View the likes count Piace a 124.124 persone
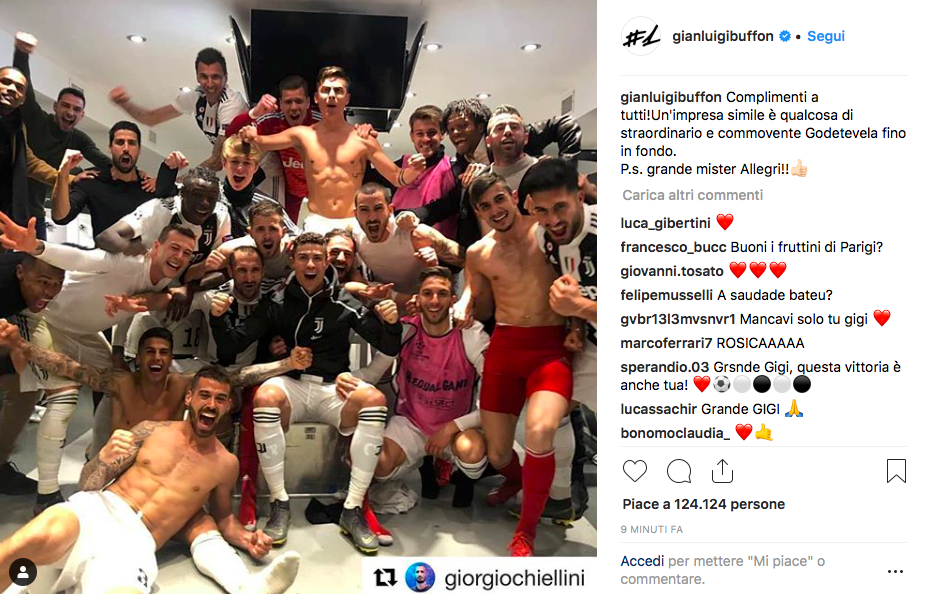 point(703,504)
